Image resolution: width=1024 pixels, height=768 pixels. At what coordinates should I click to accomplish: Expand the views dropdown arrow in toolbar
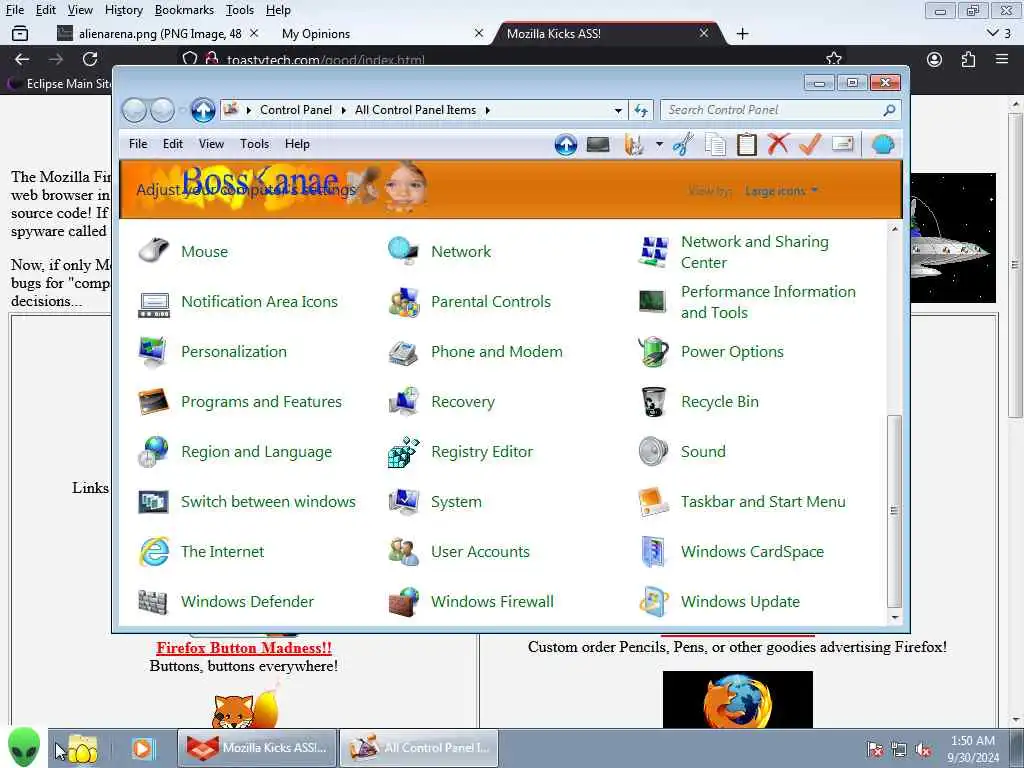tap(659, 144)
